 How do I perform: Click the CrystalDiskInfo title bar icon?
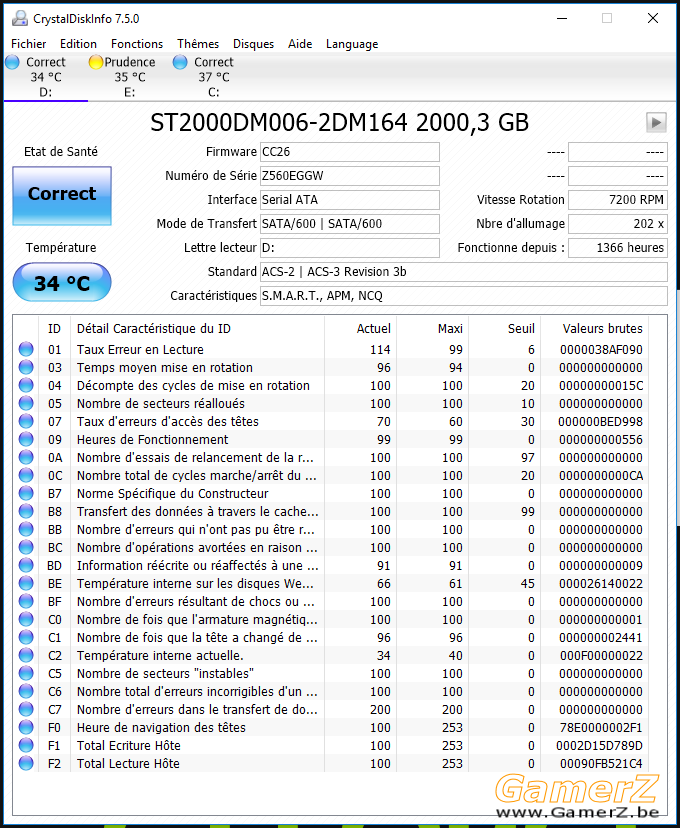tap(20, 18)
